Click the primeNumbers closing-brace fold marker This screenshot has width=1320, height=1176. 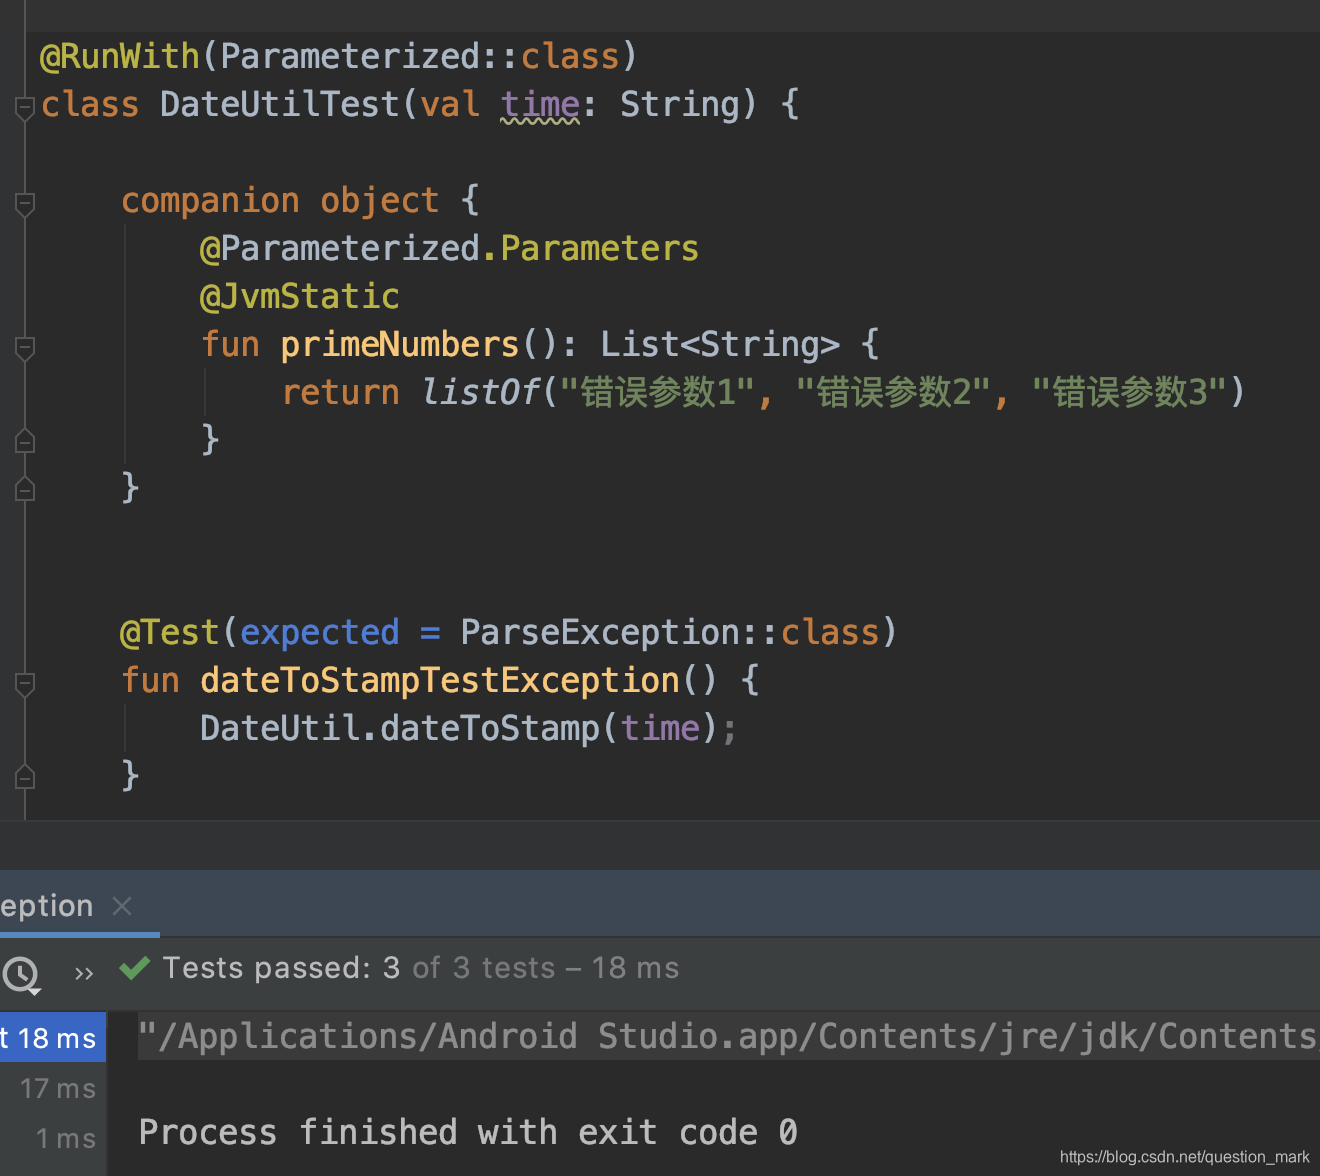click(x=25, y=440)
